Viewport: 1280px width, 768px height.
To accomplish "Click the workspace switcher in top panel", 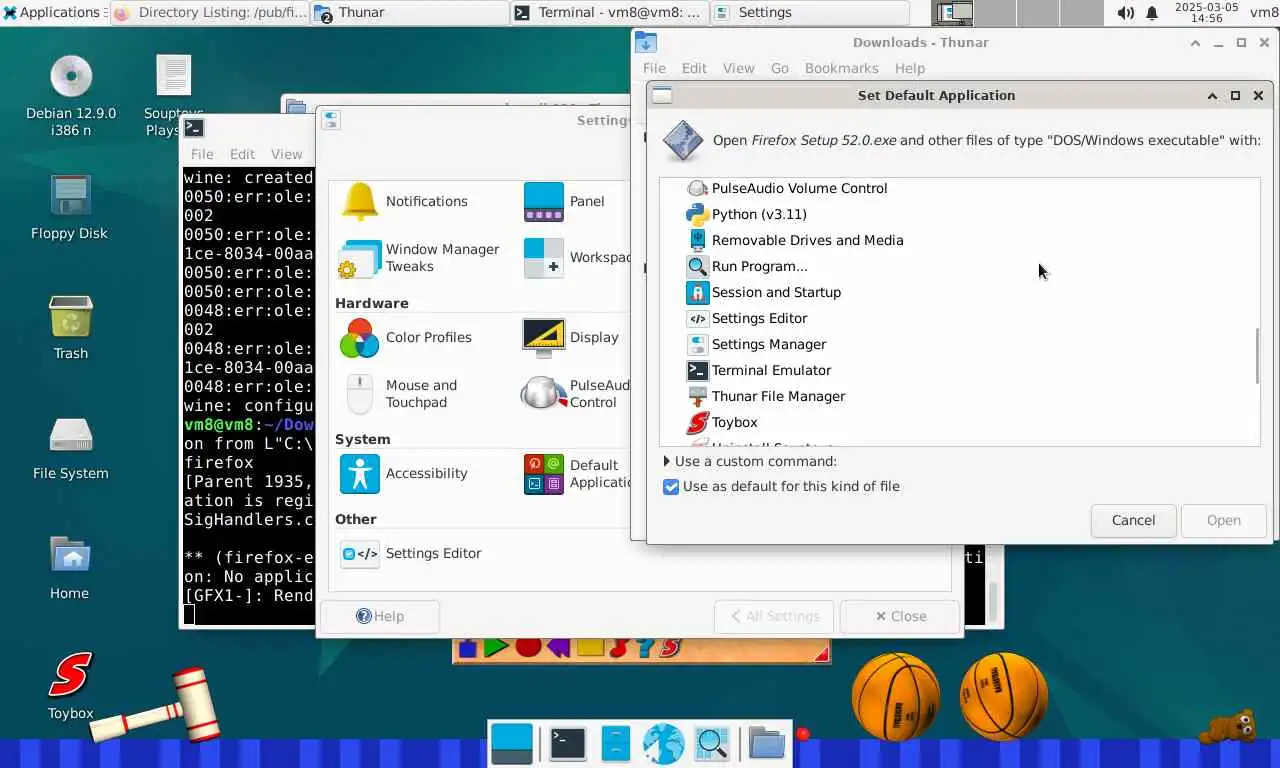I will tap(1016, 13).
